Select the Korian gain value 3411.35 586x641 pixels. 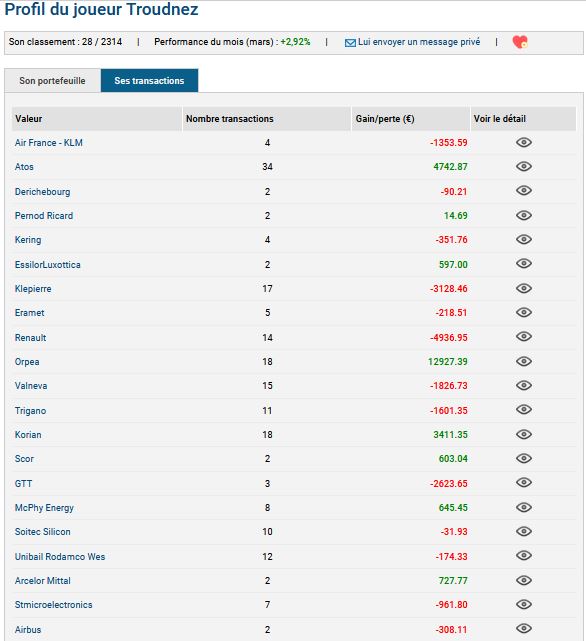click(450, 435)
